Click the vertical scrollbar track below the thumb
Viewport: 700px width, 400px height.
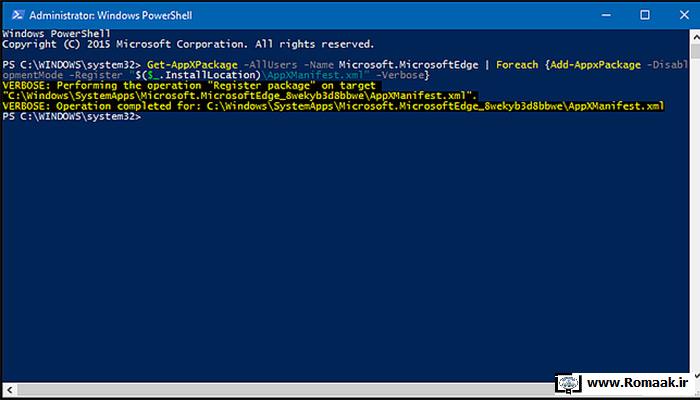tap(695, 214)
